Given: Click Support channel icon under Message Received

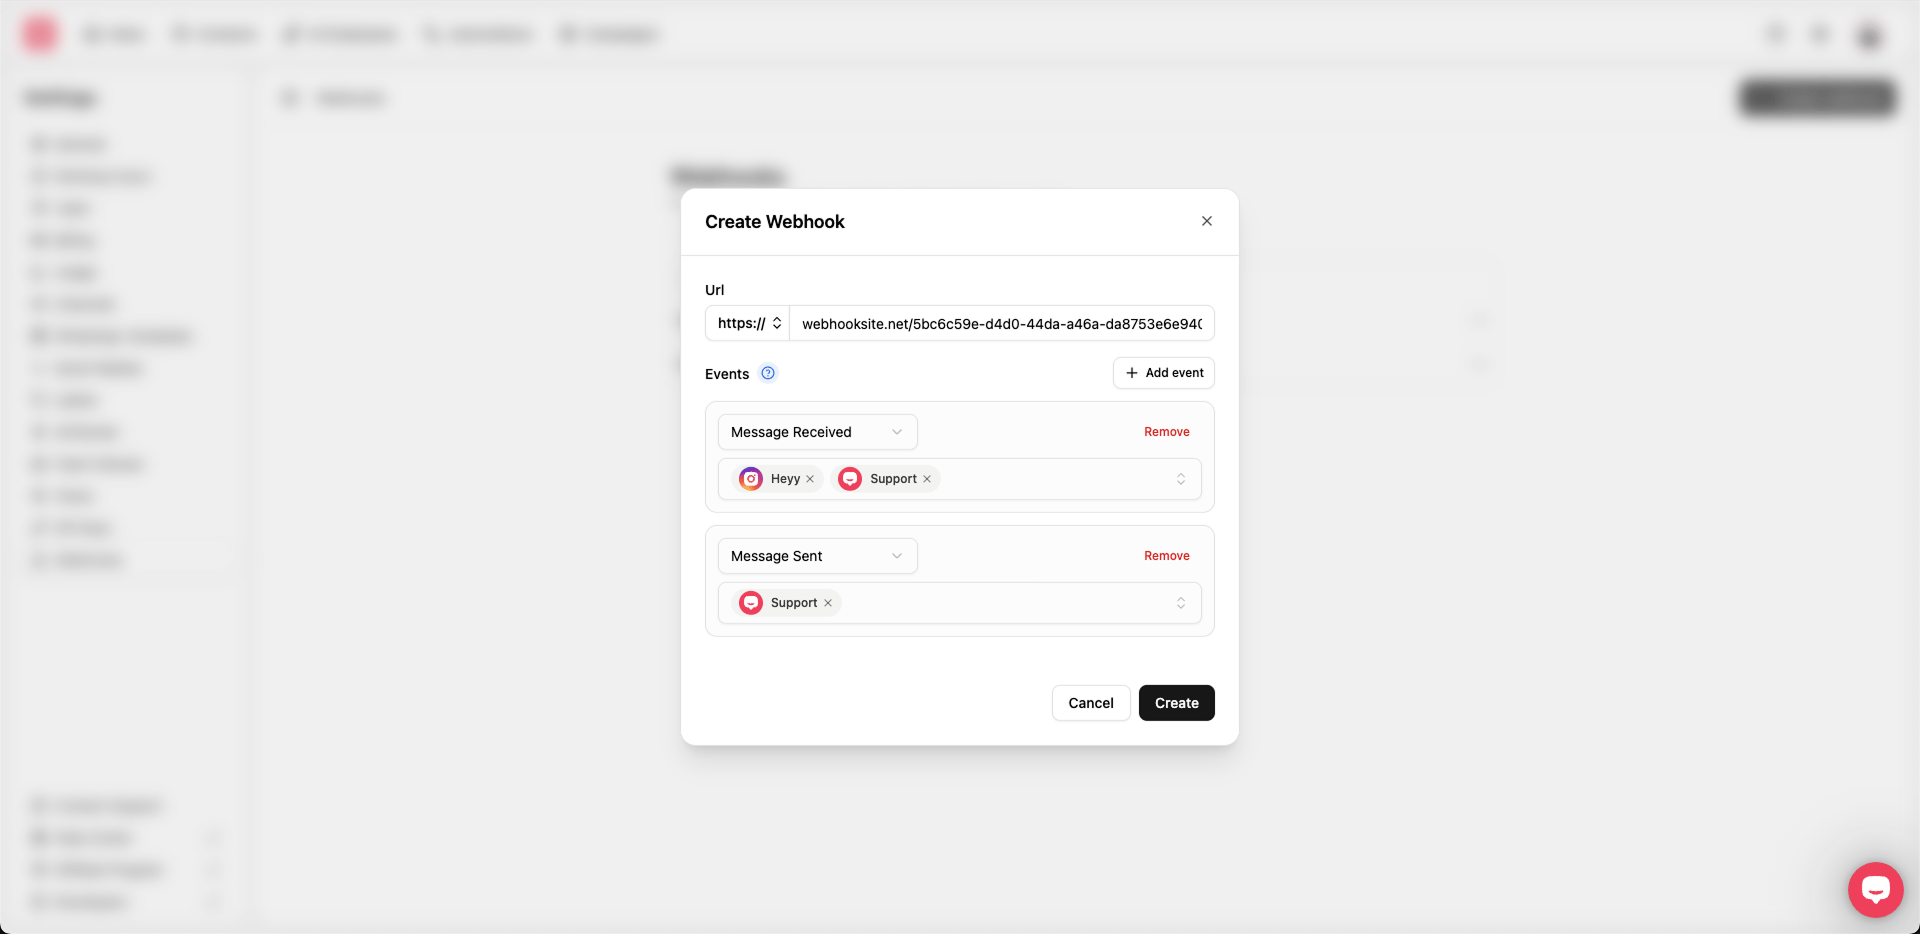Looking at the screenshot, I should click(x=850, y=479).
